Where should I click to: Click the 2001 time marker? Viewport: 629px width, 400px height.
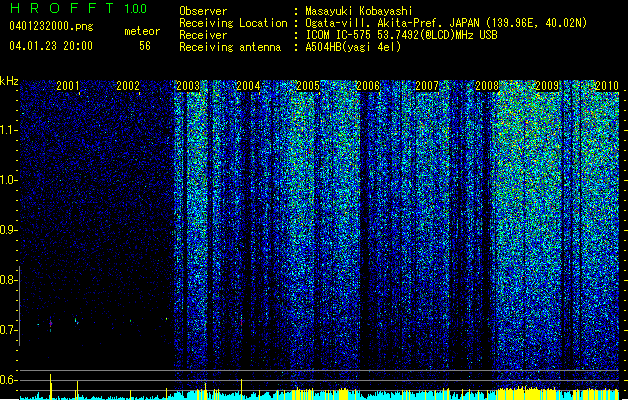pyautogui.click(x=67, y=86)
